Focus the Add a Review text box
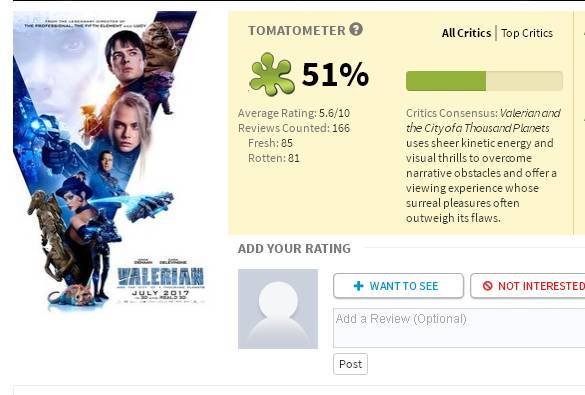585x395 pixels. (x=459, y=328)
